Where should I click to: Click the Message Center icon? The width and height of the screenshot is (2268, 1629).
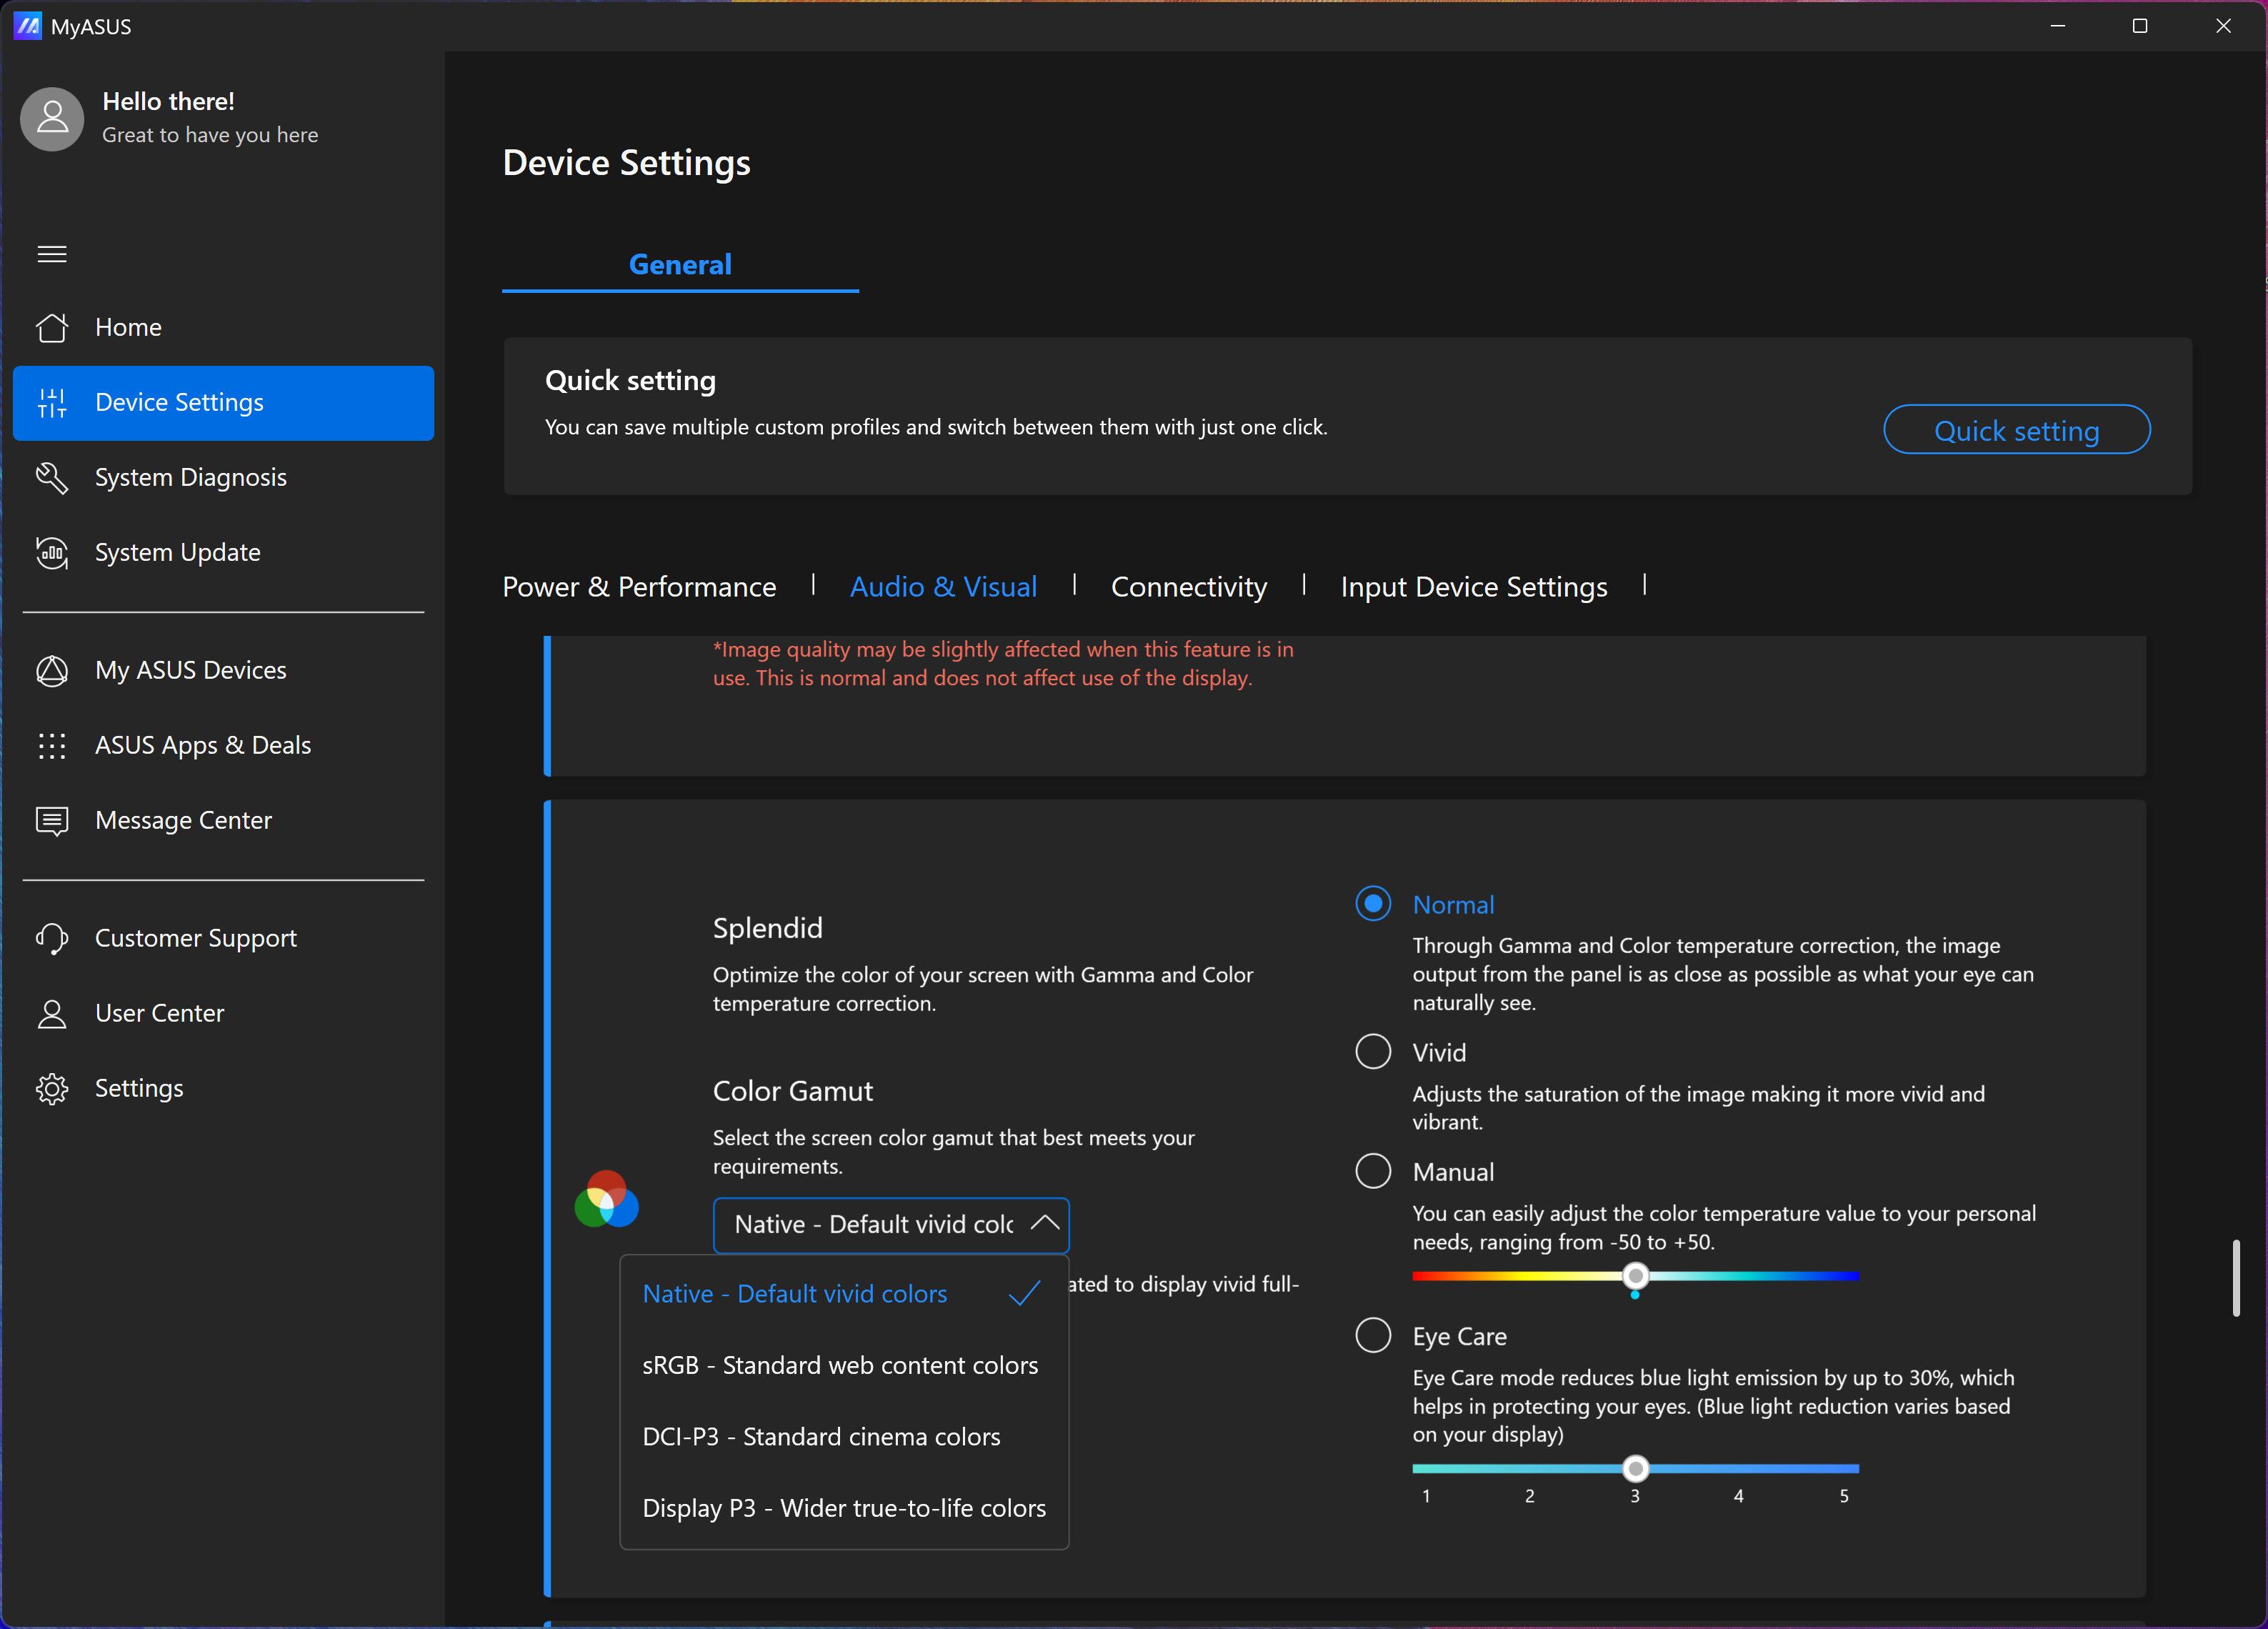[x=52, y=820]
